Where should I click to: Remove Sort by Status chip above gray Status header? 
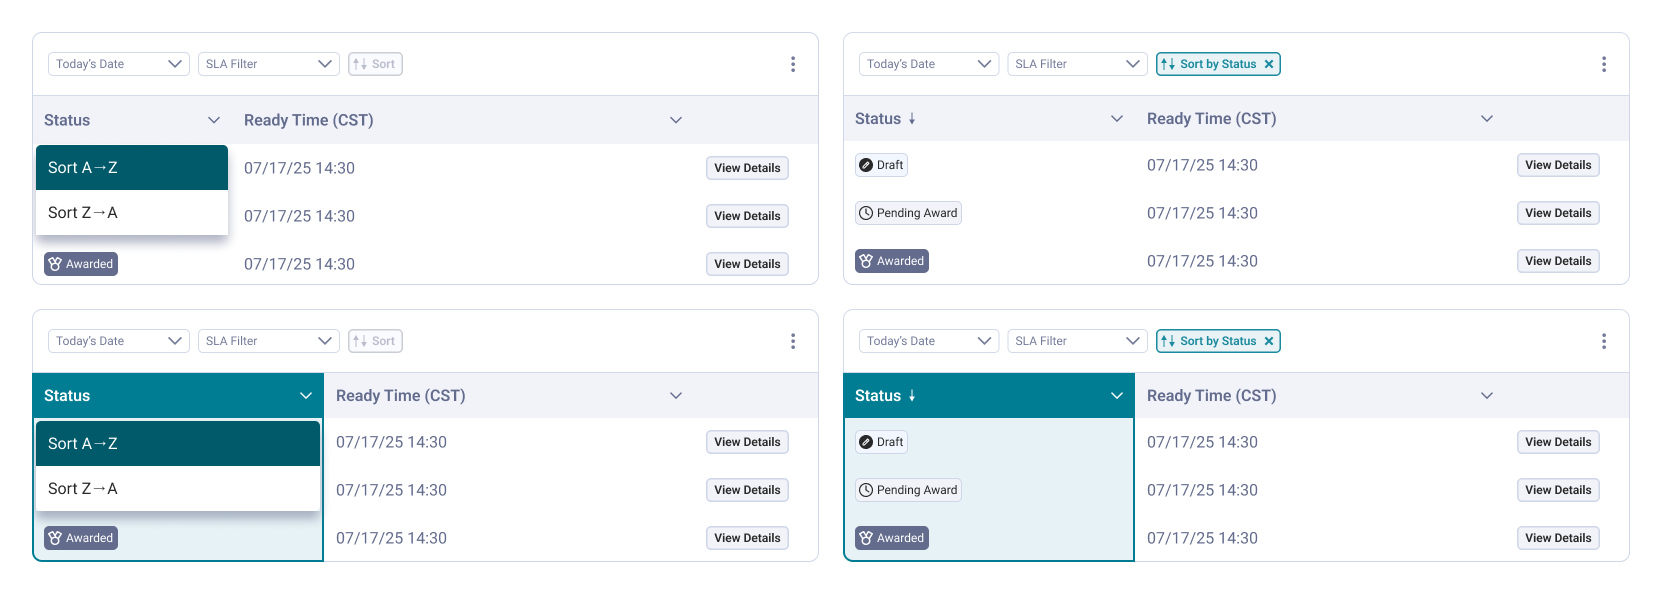coord(1269,64)
